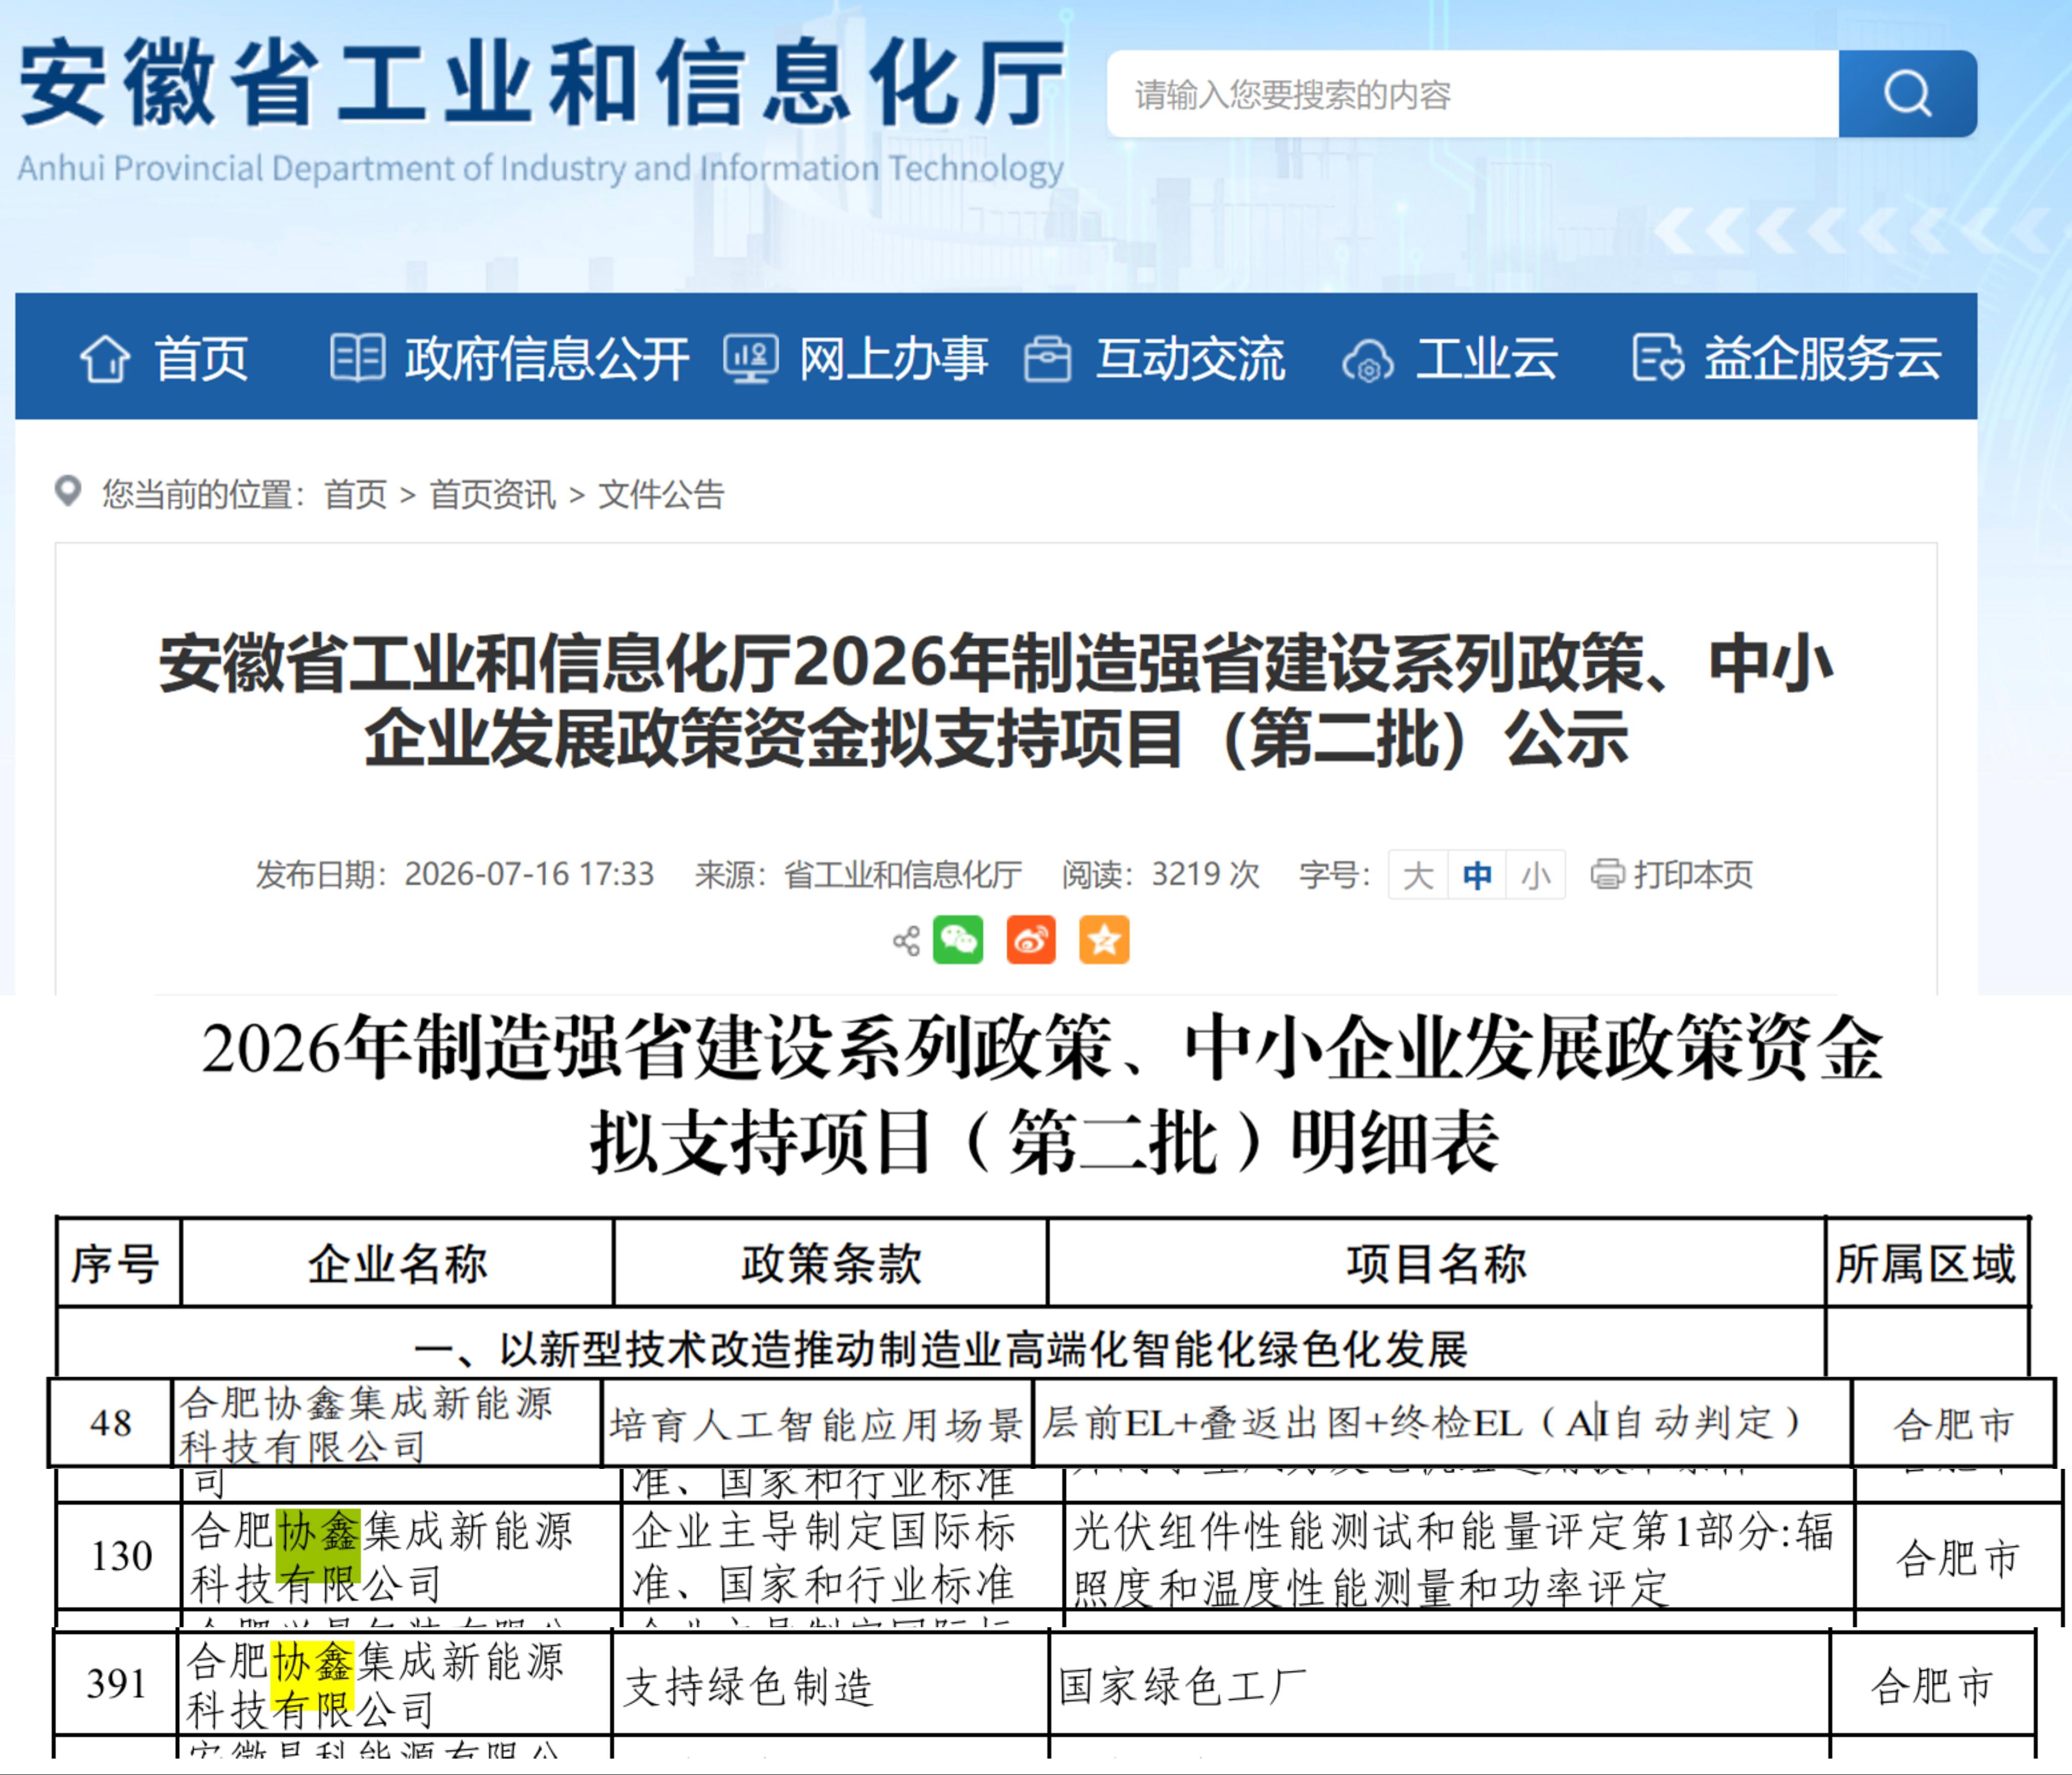The image size is (2072, 1775).
Task: Click the article headline 第二批 公示
Action: (x=996, y=700)
